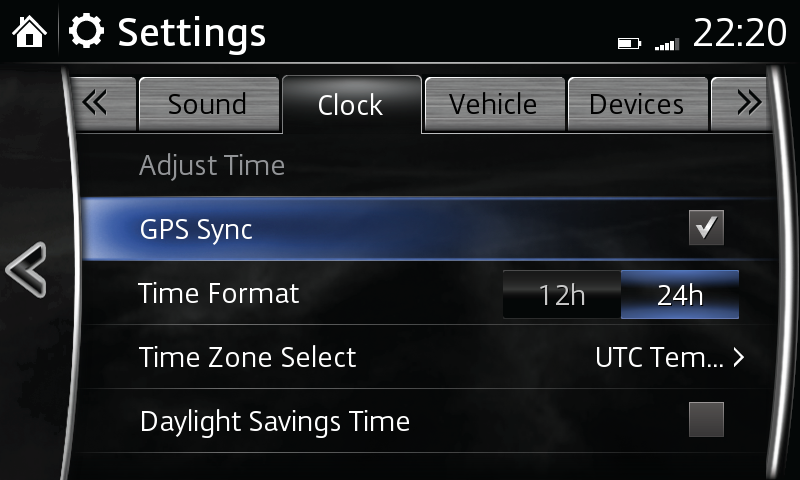The width and height of the screenshot is (800, 480).
Task: Switch time format to 12h
Action: pos(561,295)
